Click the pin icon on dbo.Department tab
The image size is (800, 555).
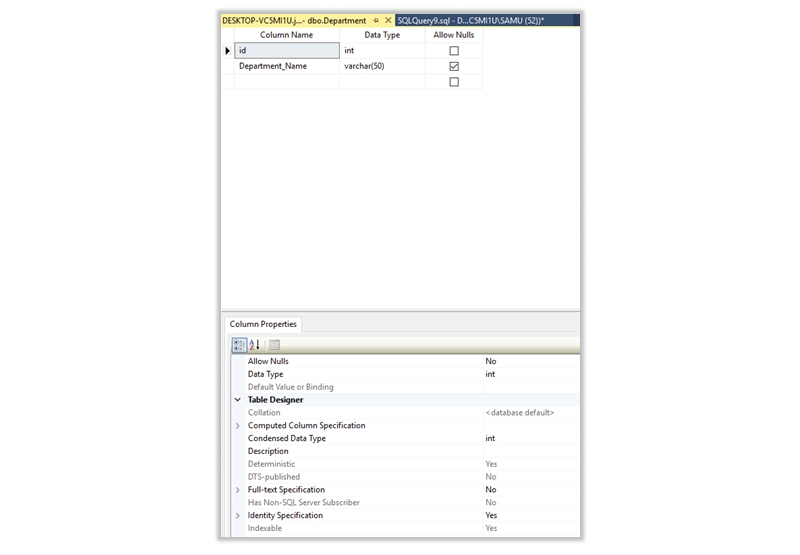376,20
